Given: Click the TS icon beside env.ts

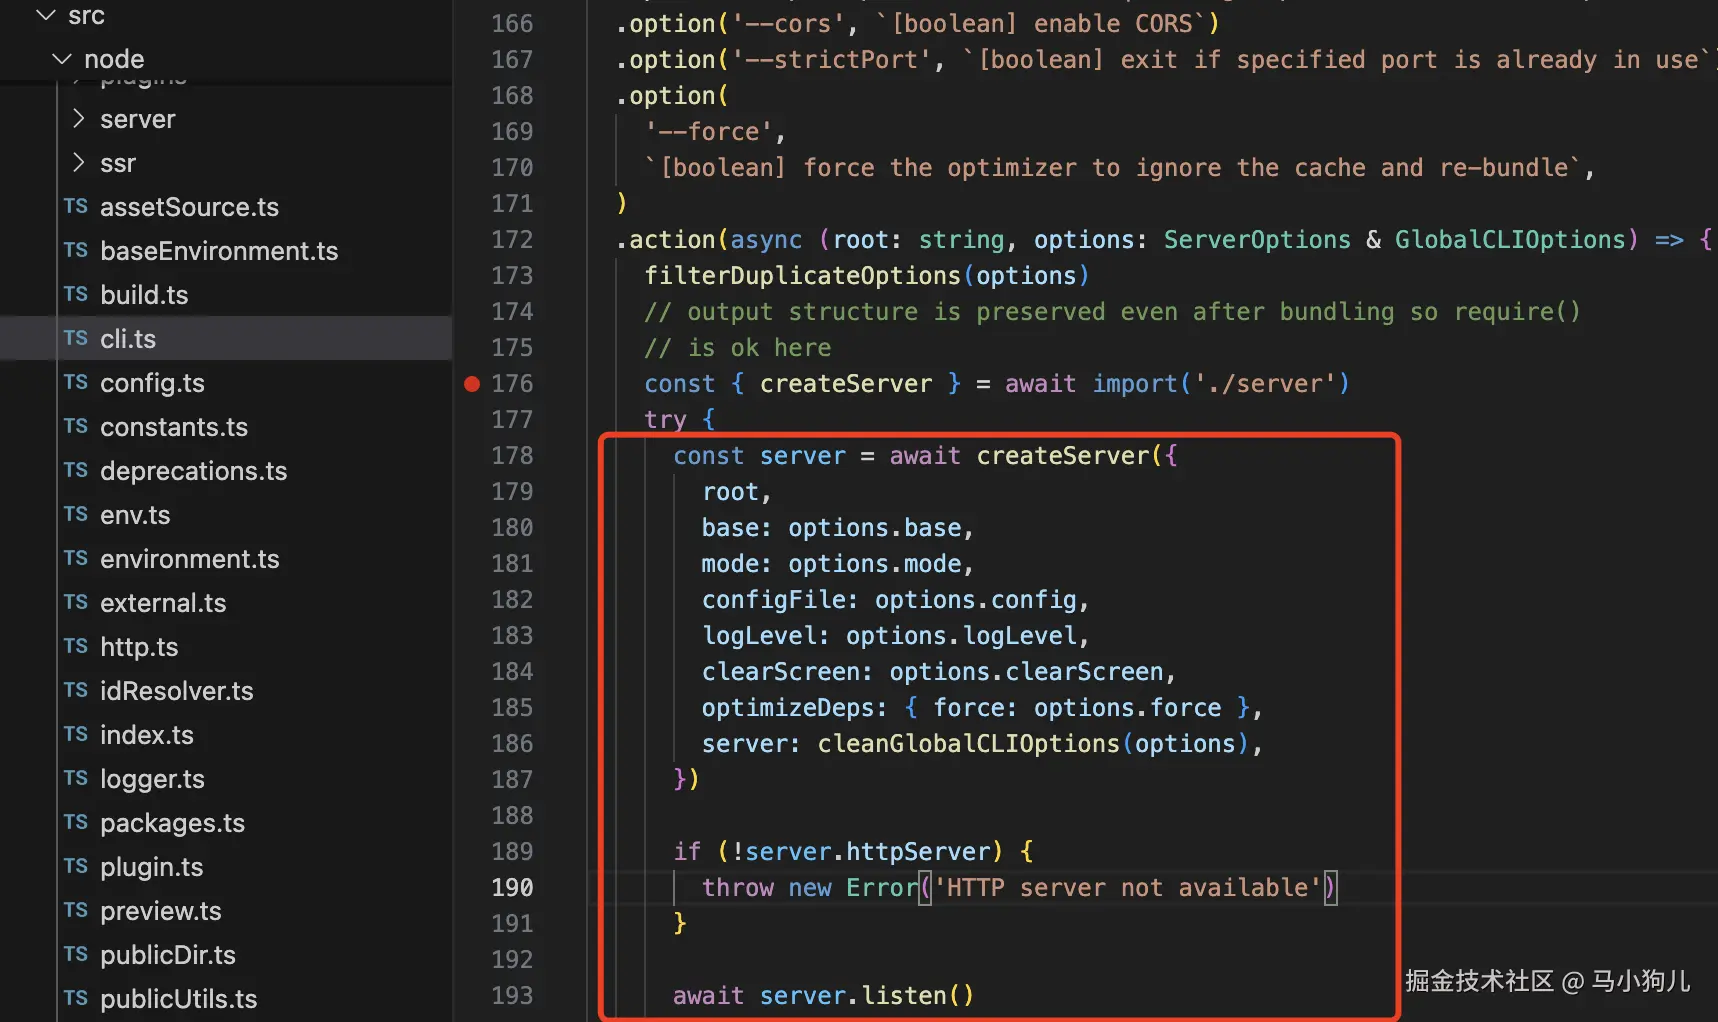Looking at the screenshot, I should click(x=76, y=514).
